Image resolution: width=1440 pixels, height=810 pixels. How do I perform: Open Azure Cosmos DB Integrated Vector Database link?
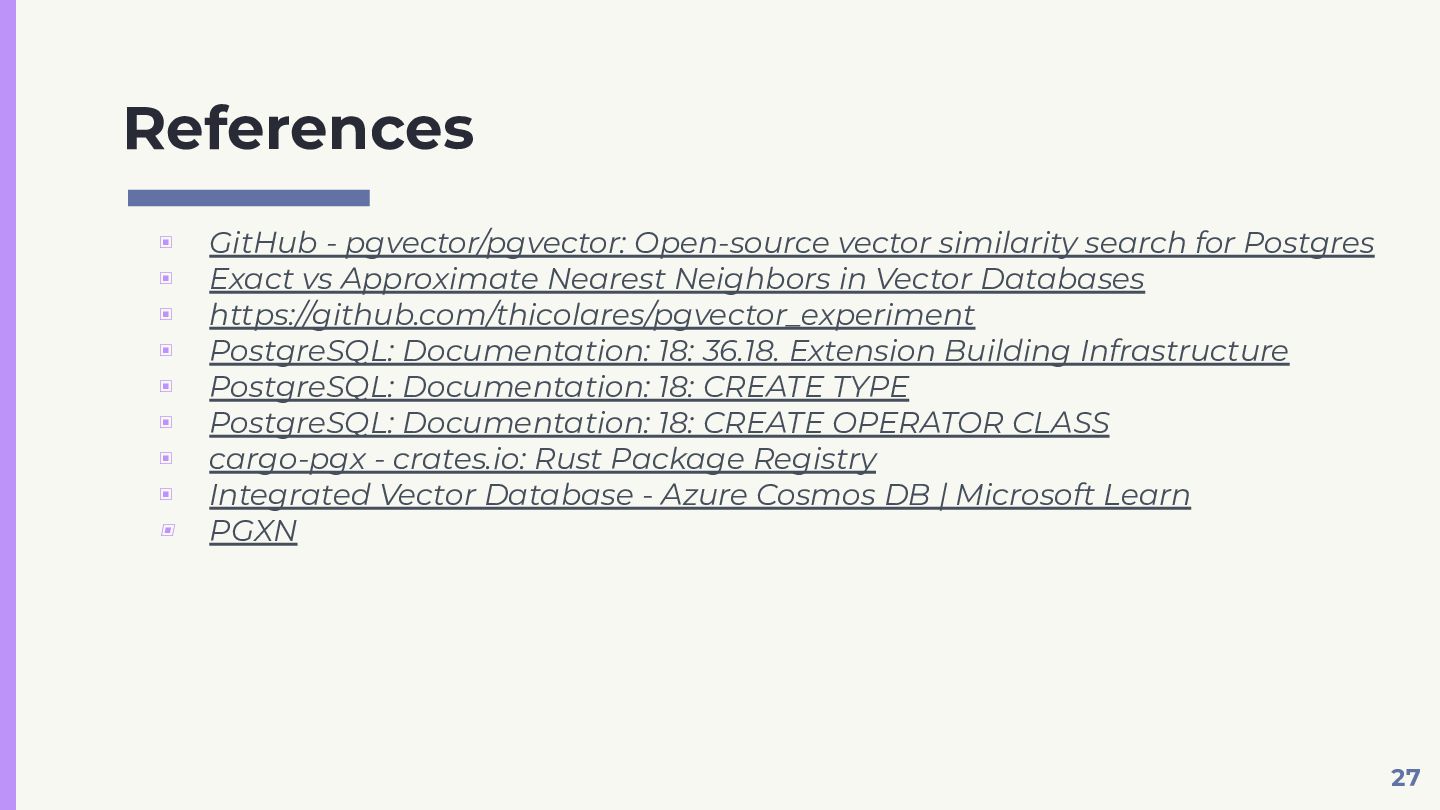(x=699, y=495)
